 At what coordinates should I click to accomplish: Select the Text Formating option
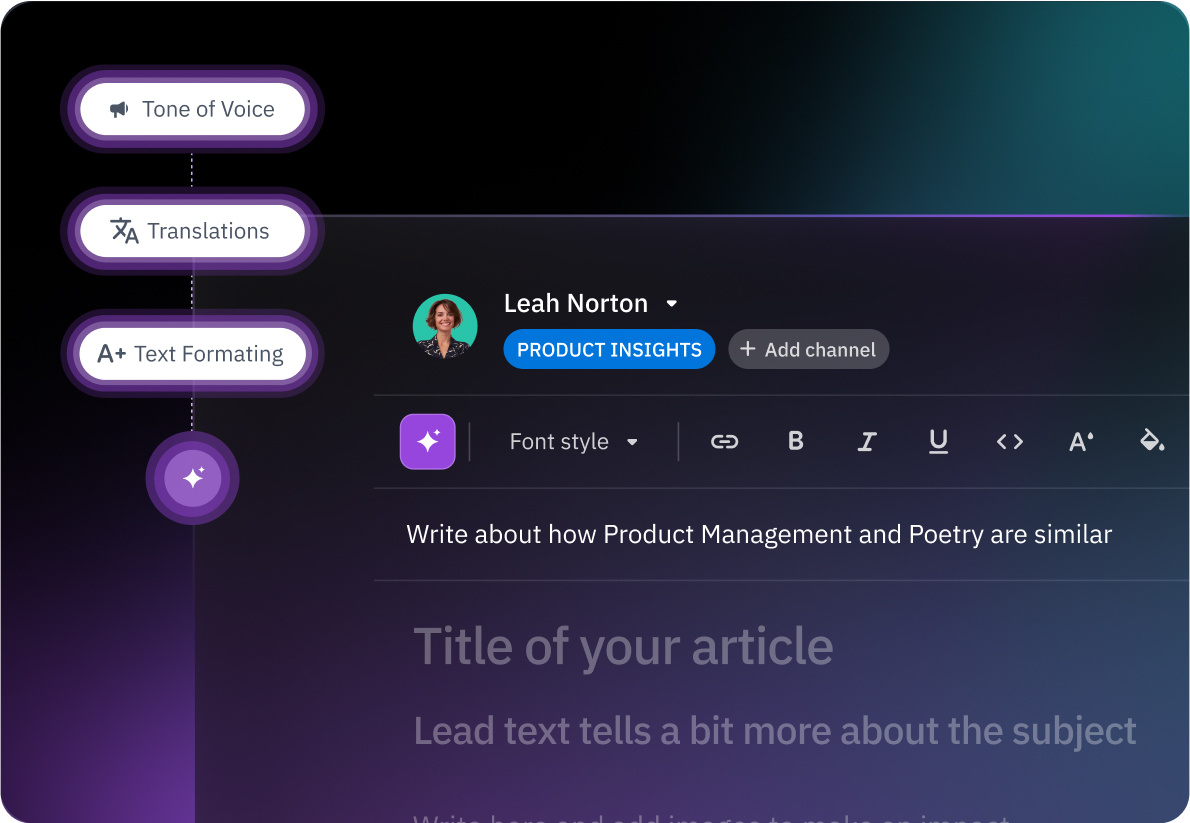(x=191, y=354)
